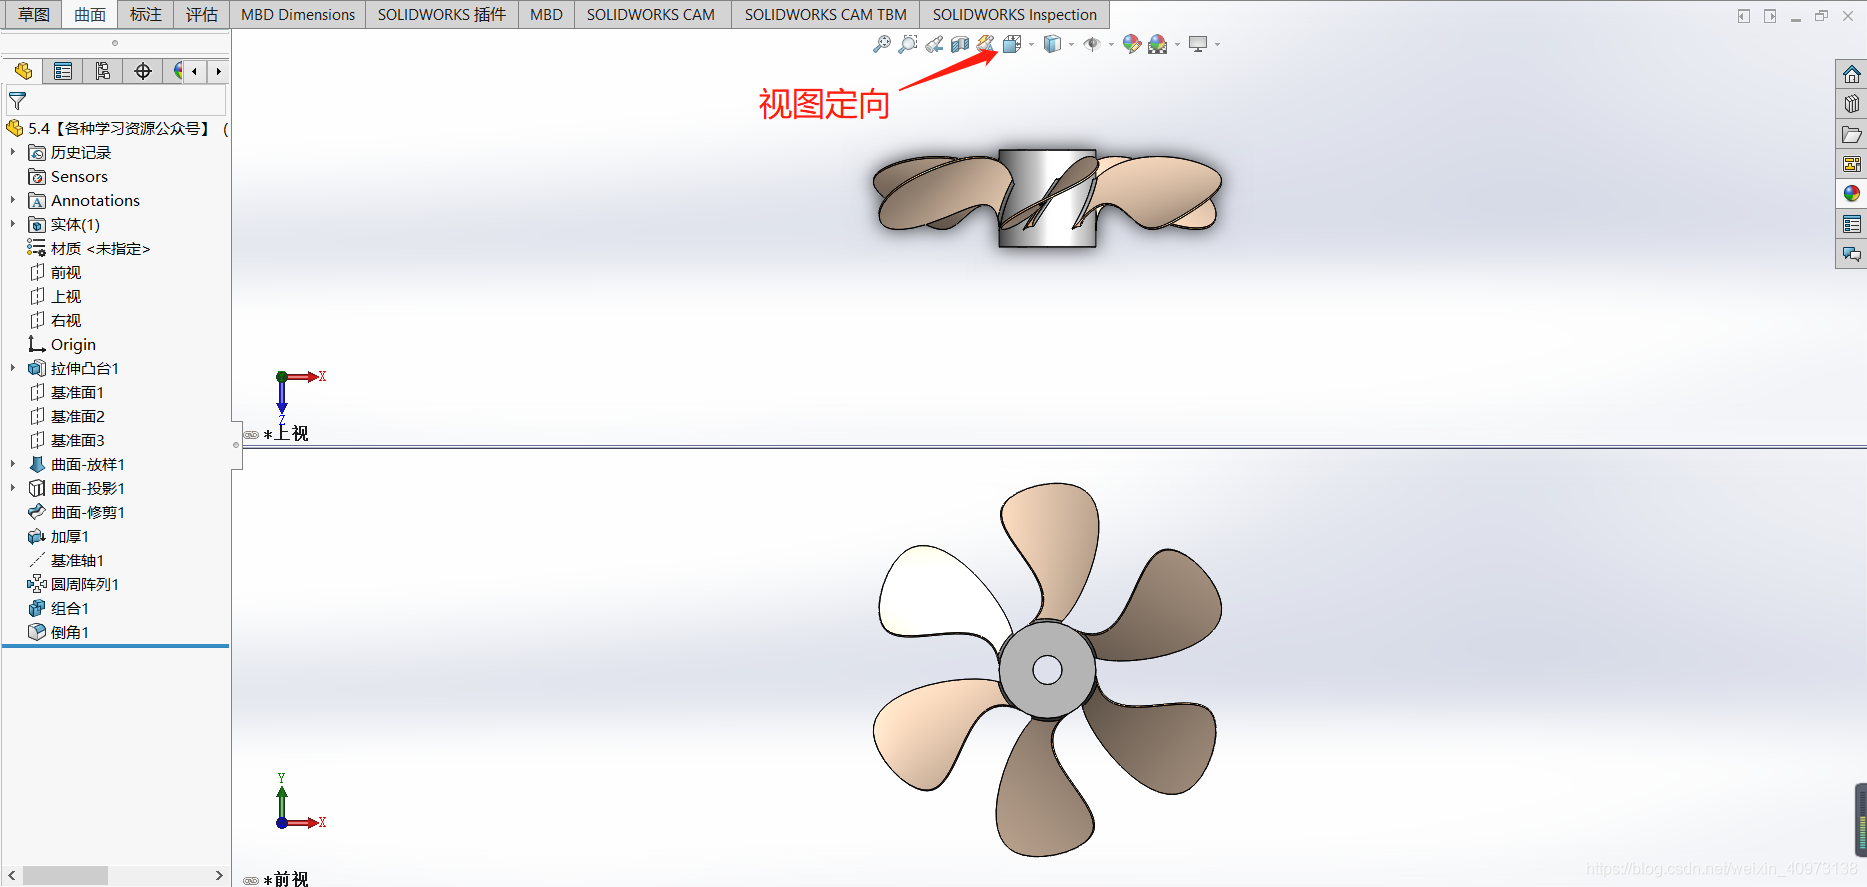This screenshot has height=887, width=1867.
Task: Select 材质 <未指定> in the tree
Action: point(89,248)
